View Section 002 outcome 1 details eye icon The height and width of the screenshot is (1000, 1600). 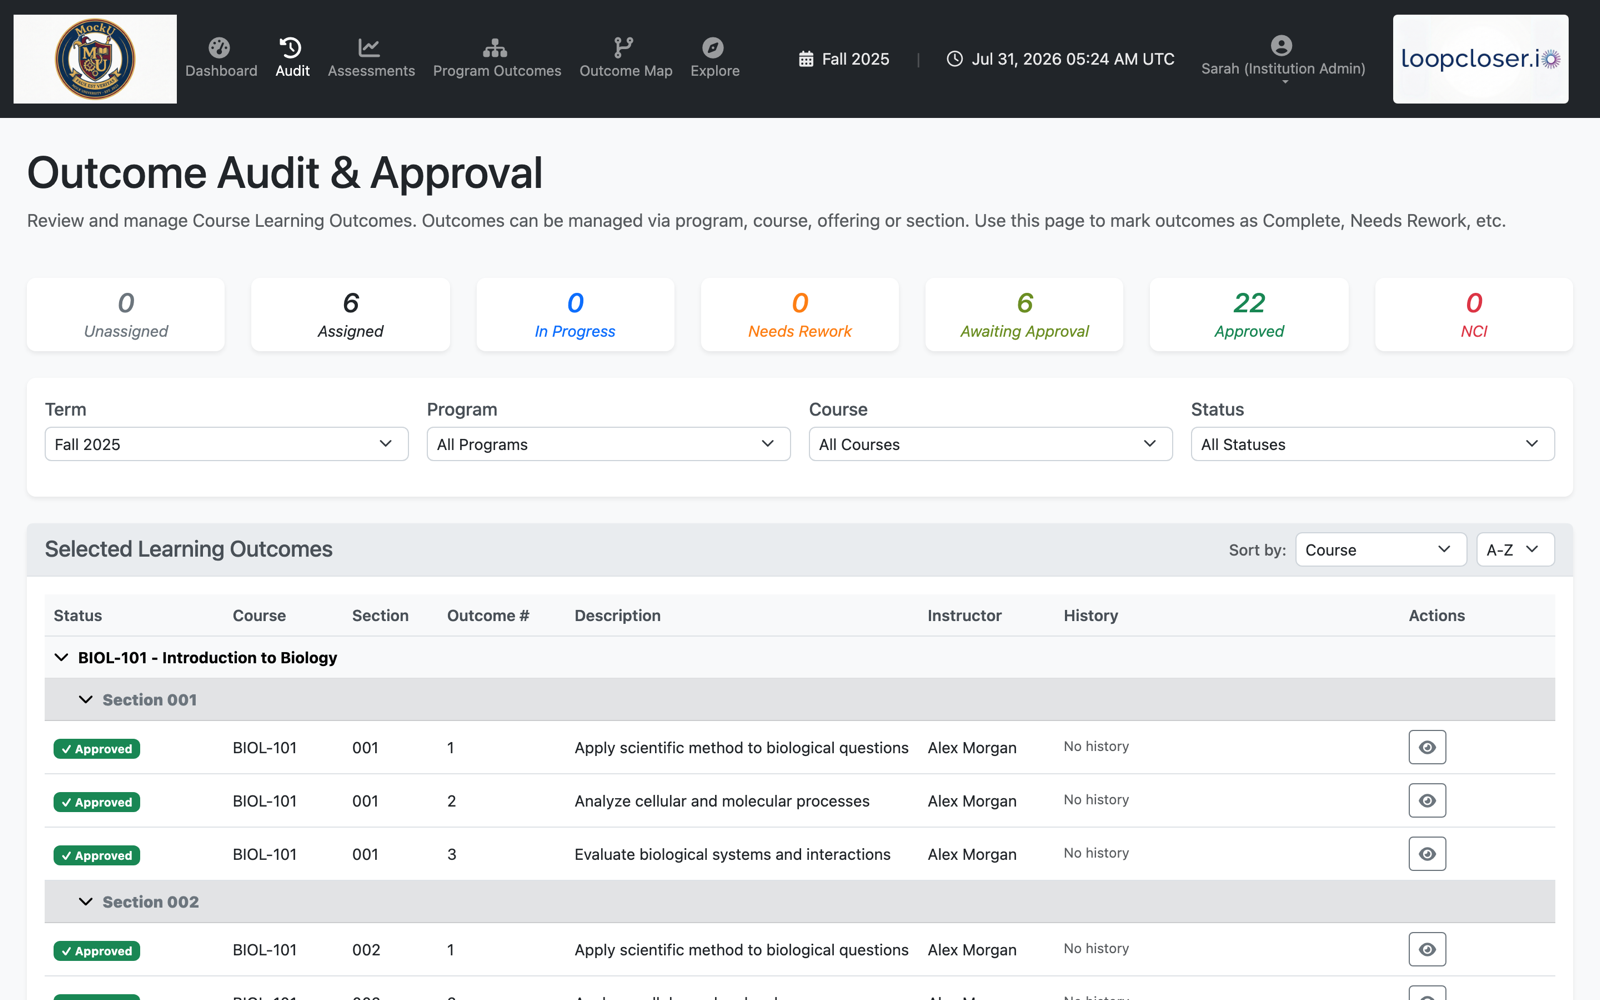pyautogui.click(x=1427, y=949)
